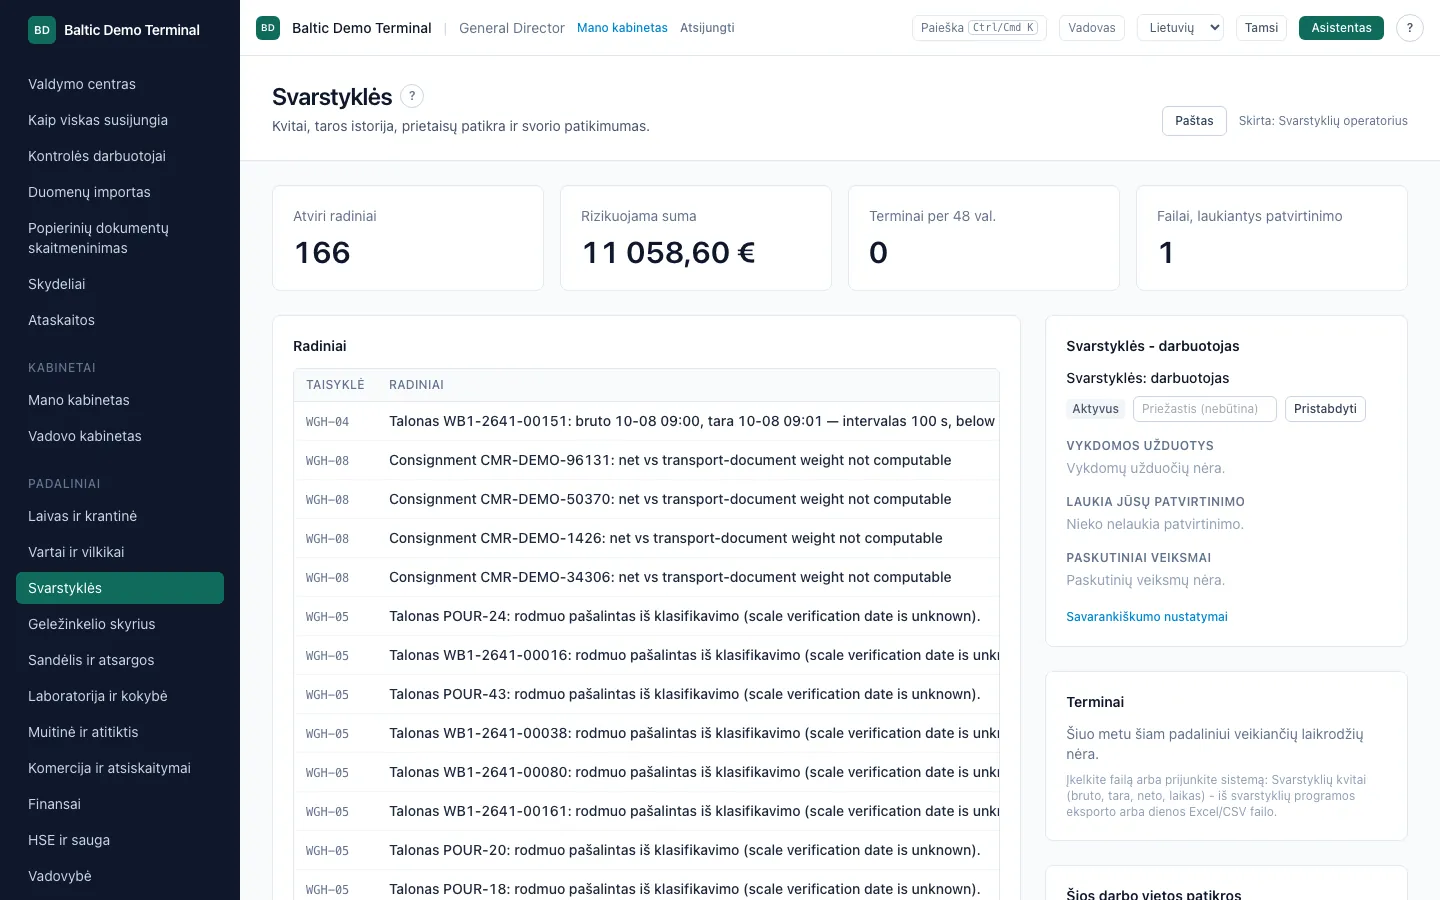1440x900 pixels.
Task: Click the BD badge in the top bar
Action: click(x=268, y=28)
